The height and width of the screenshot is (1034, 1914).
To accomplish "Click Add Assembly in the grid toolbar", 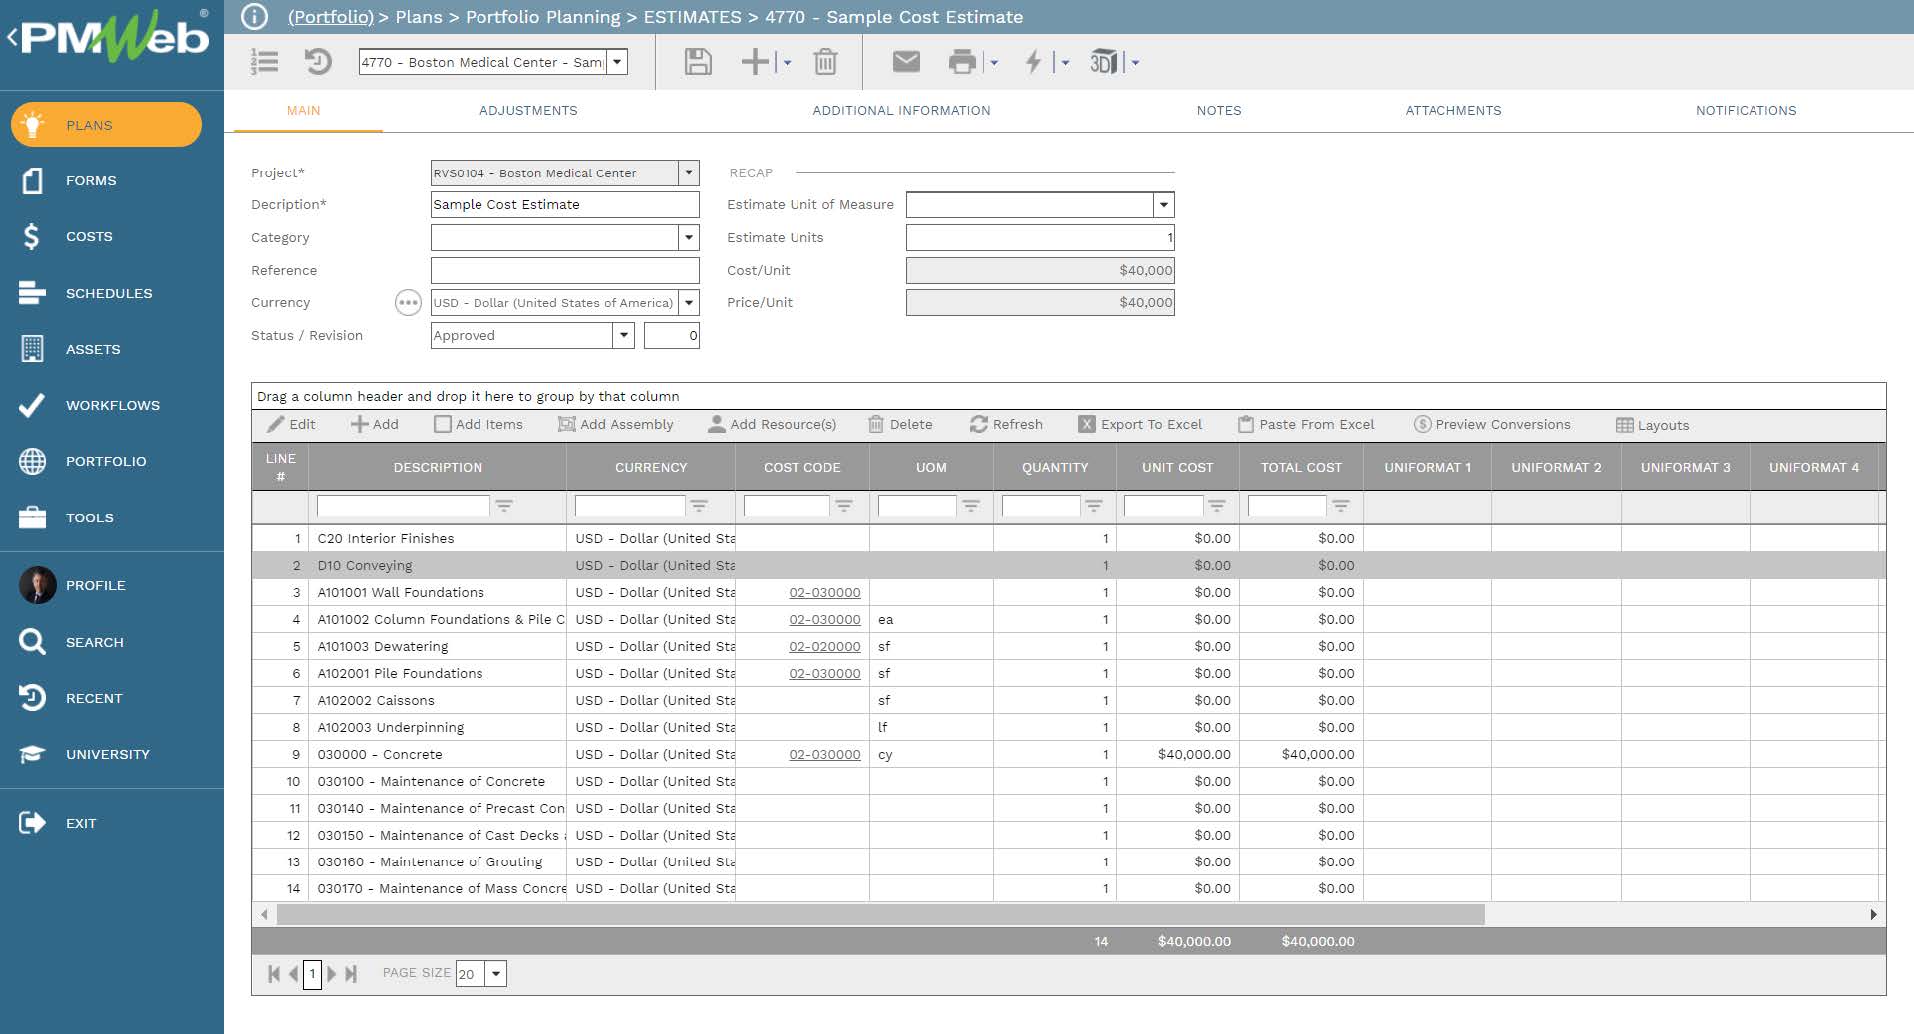I will (x=615, y=424).
